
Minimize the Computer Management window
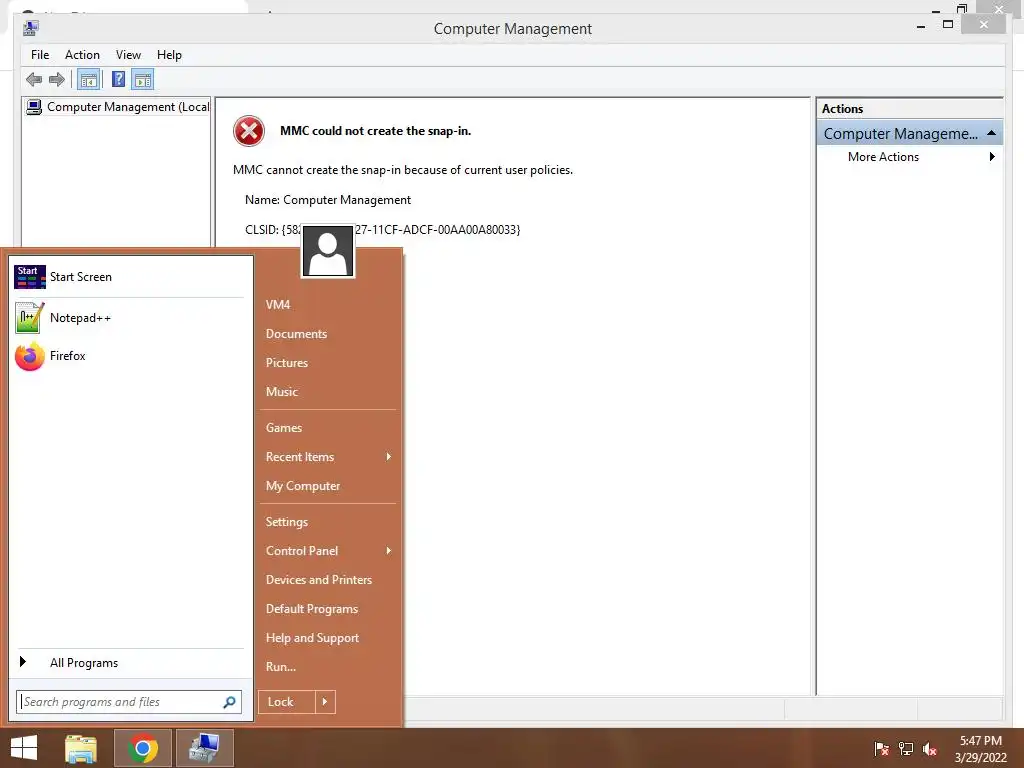(x=921, y=25)
